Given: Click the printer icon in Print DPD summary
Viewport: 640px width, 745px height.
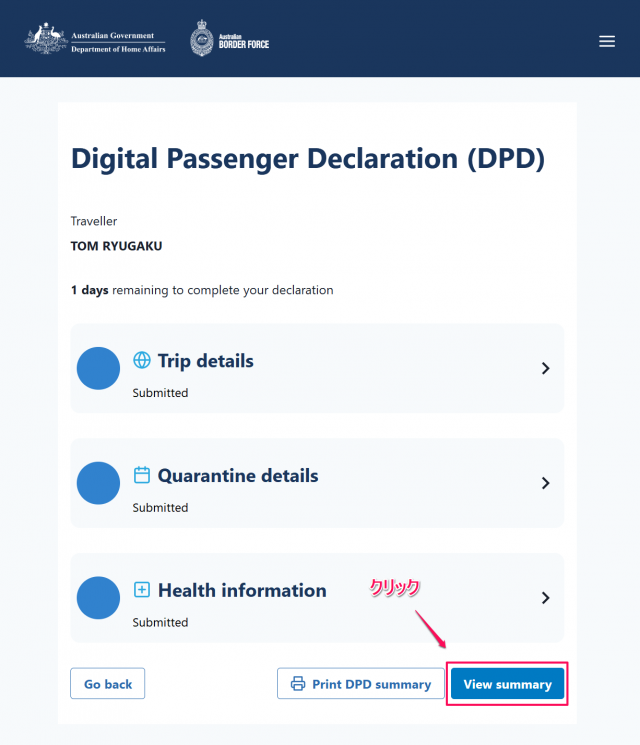Looking at the screenshot, I should point(298,684).
